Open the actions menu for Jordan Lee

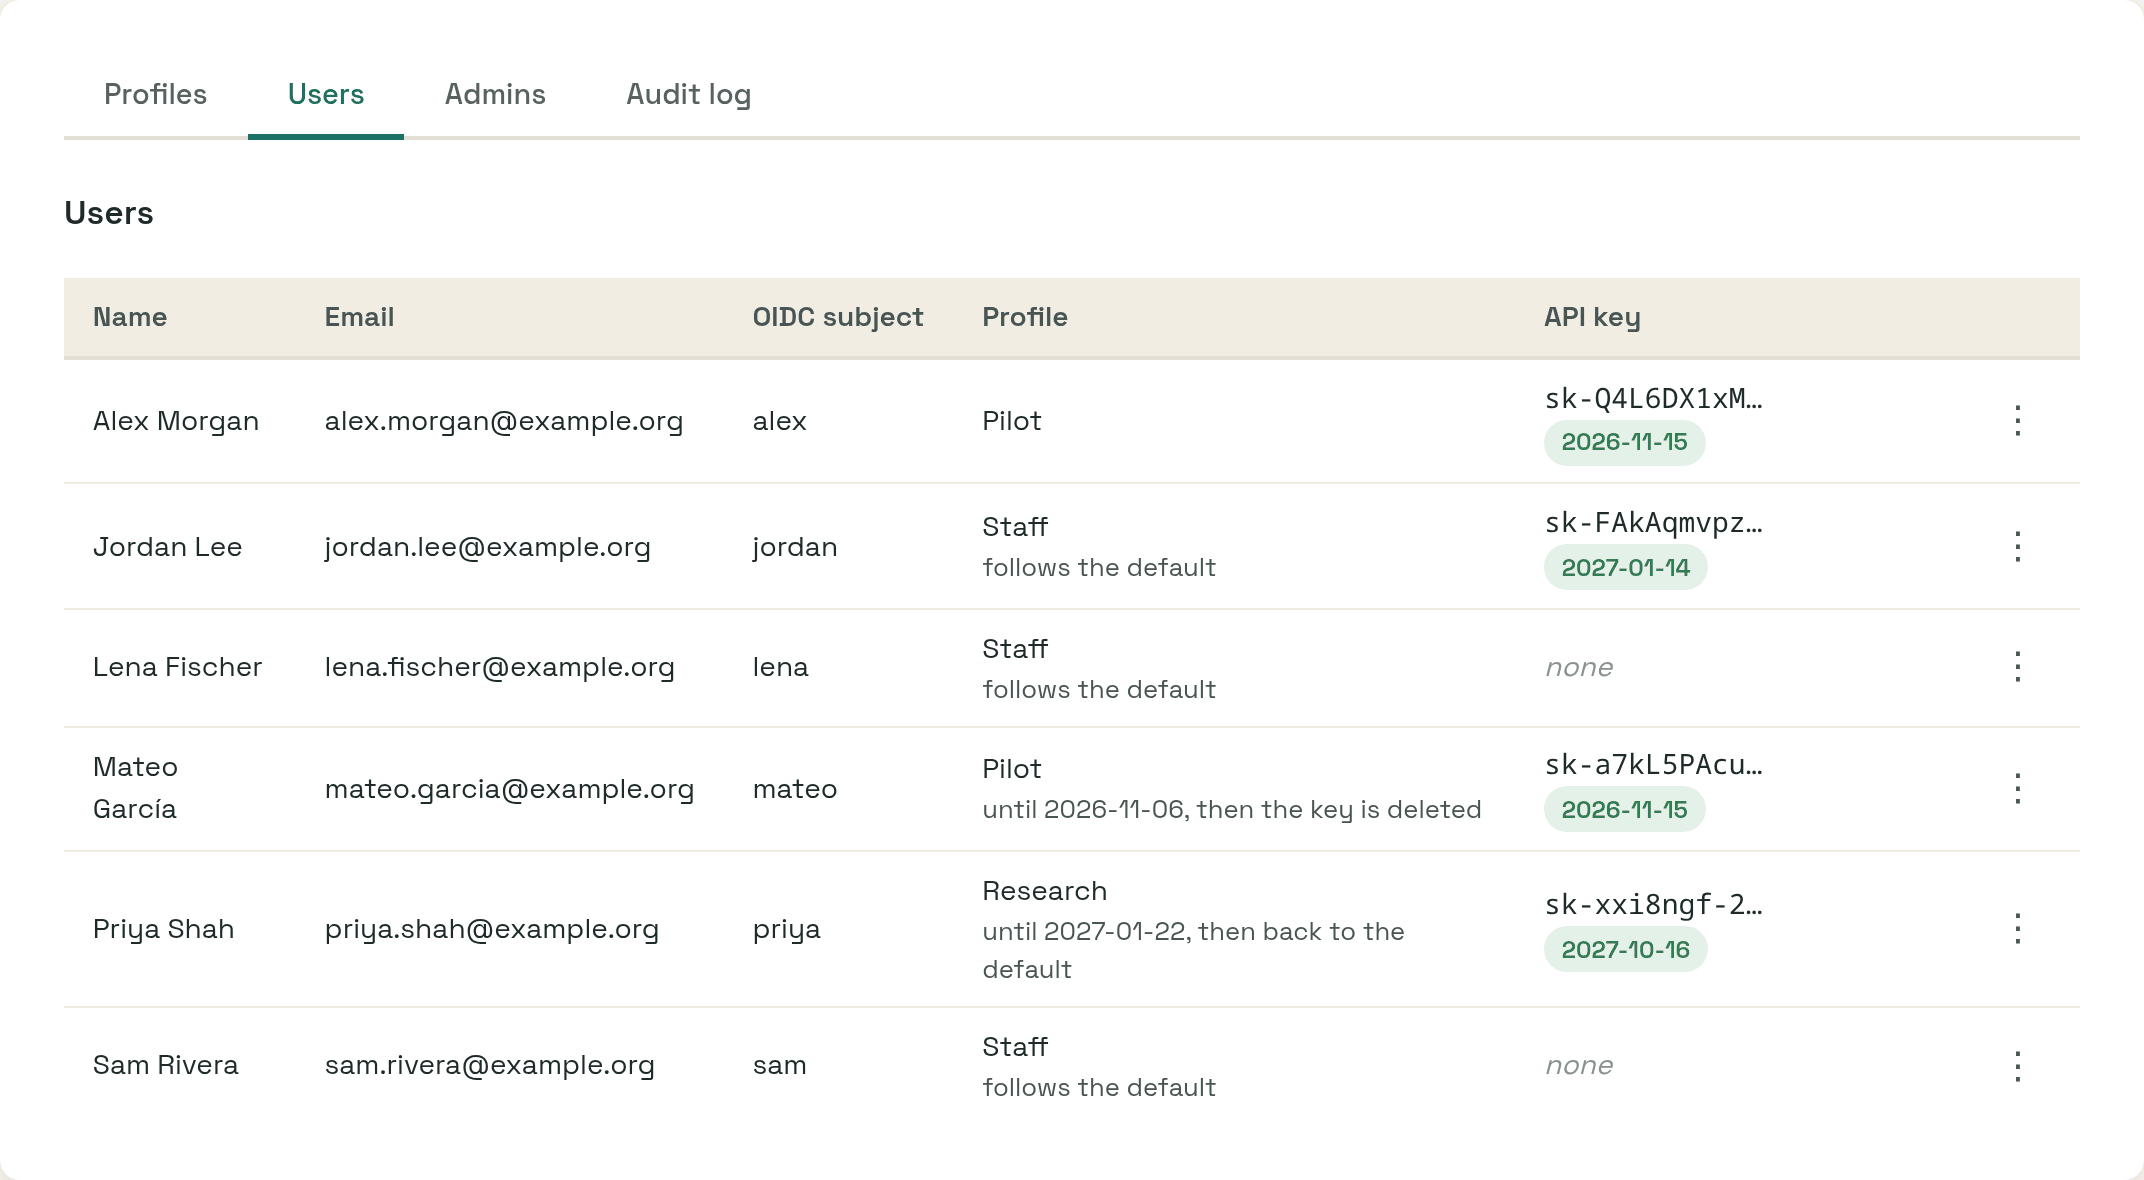[x=2018, y=547]
